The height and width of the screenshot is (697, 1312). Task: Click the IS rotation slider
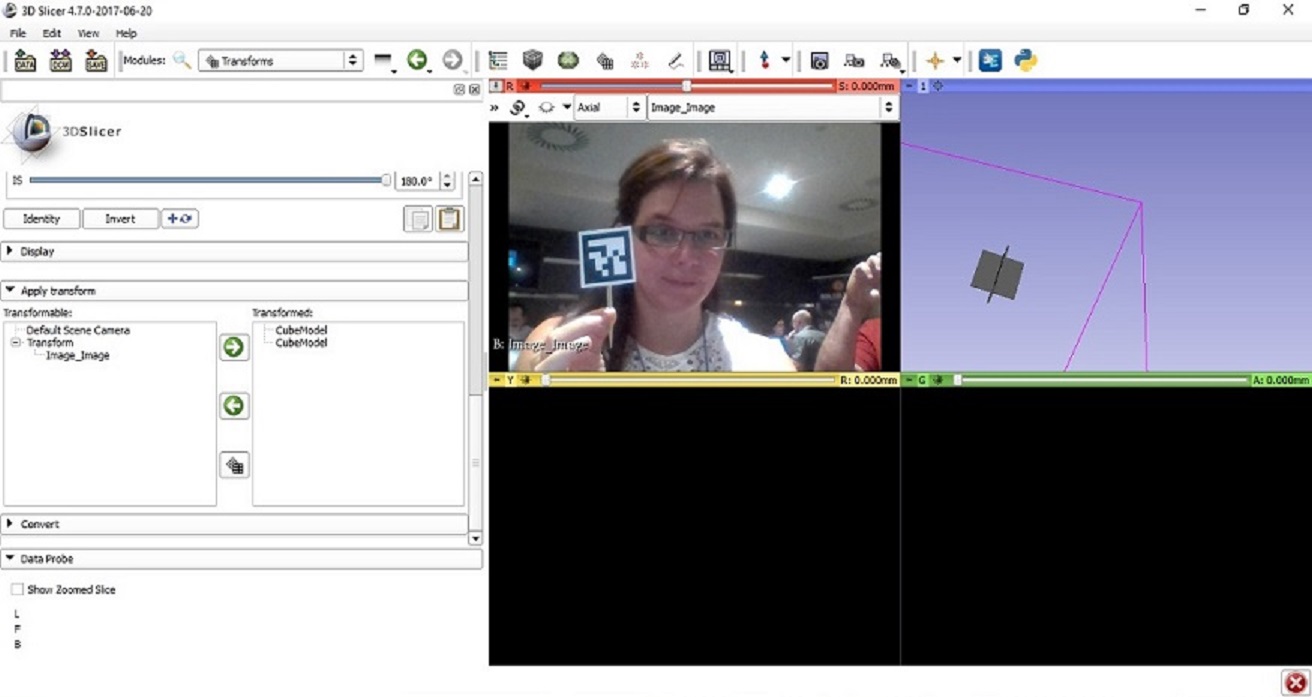pyautogui.click(x=208, y=181)
